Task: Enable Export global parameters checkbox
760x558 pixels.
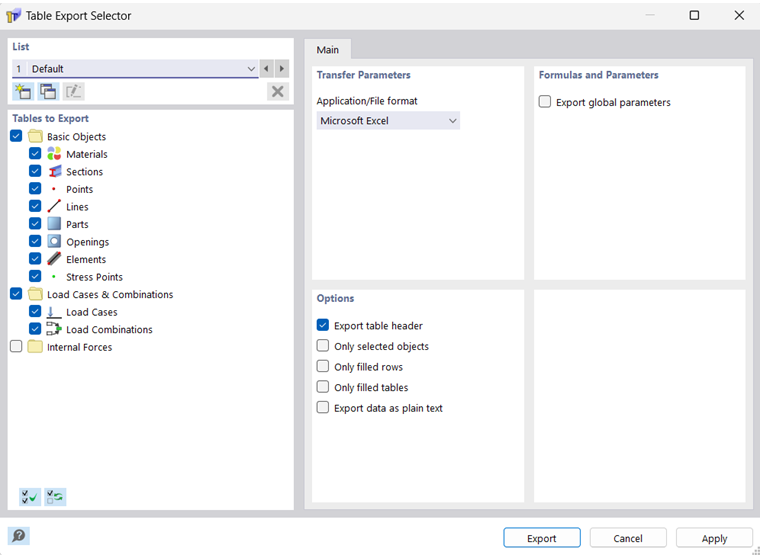Action: tap(545, 102)
